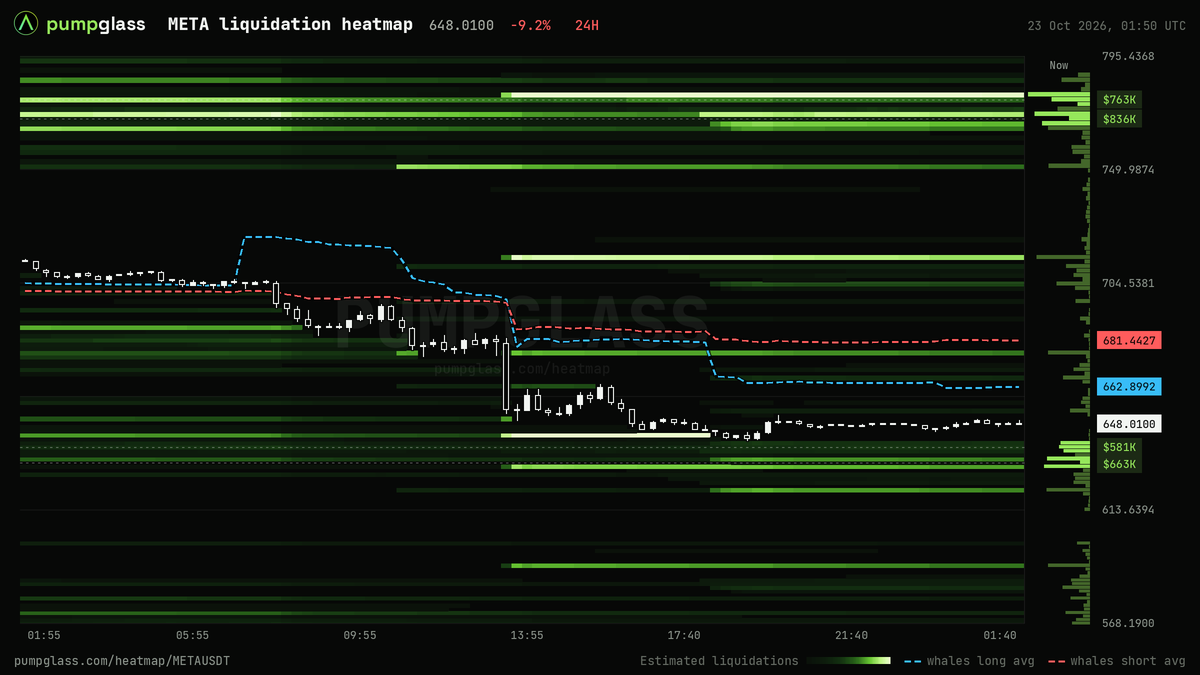Screen dimensions: 1200x675
Task: Click the 01:55 time axis label
Action: pos(44,635)
